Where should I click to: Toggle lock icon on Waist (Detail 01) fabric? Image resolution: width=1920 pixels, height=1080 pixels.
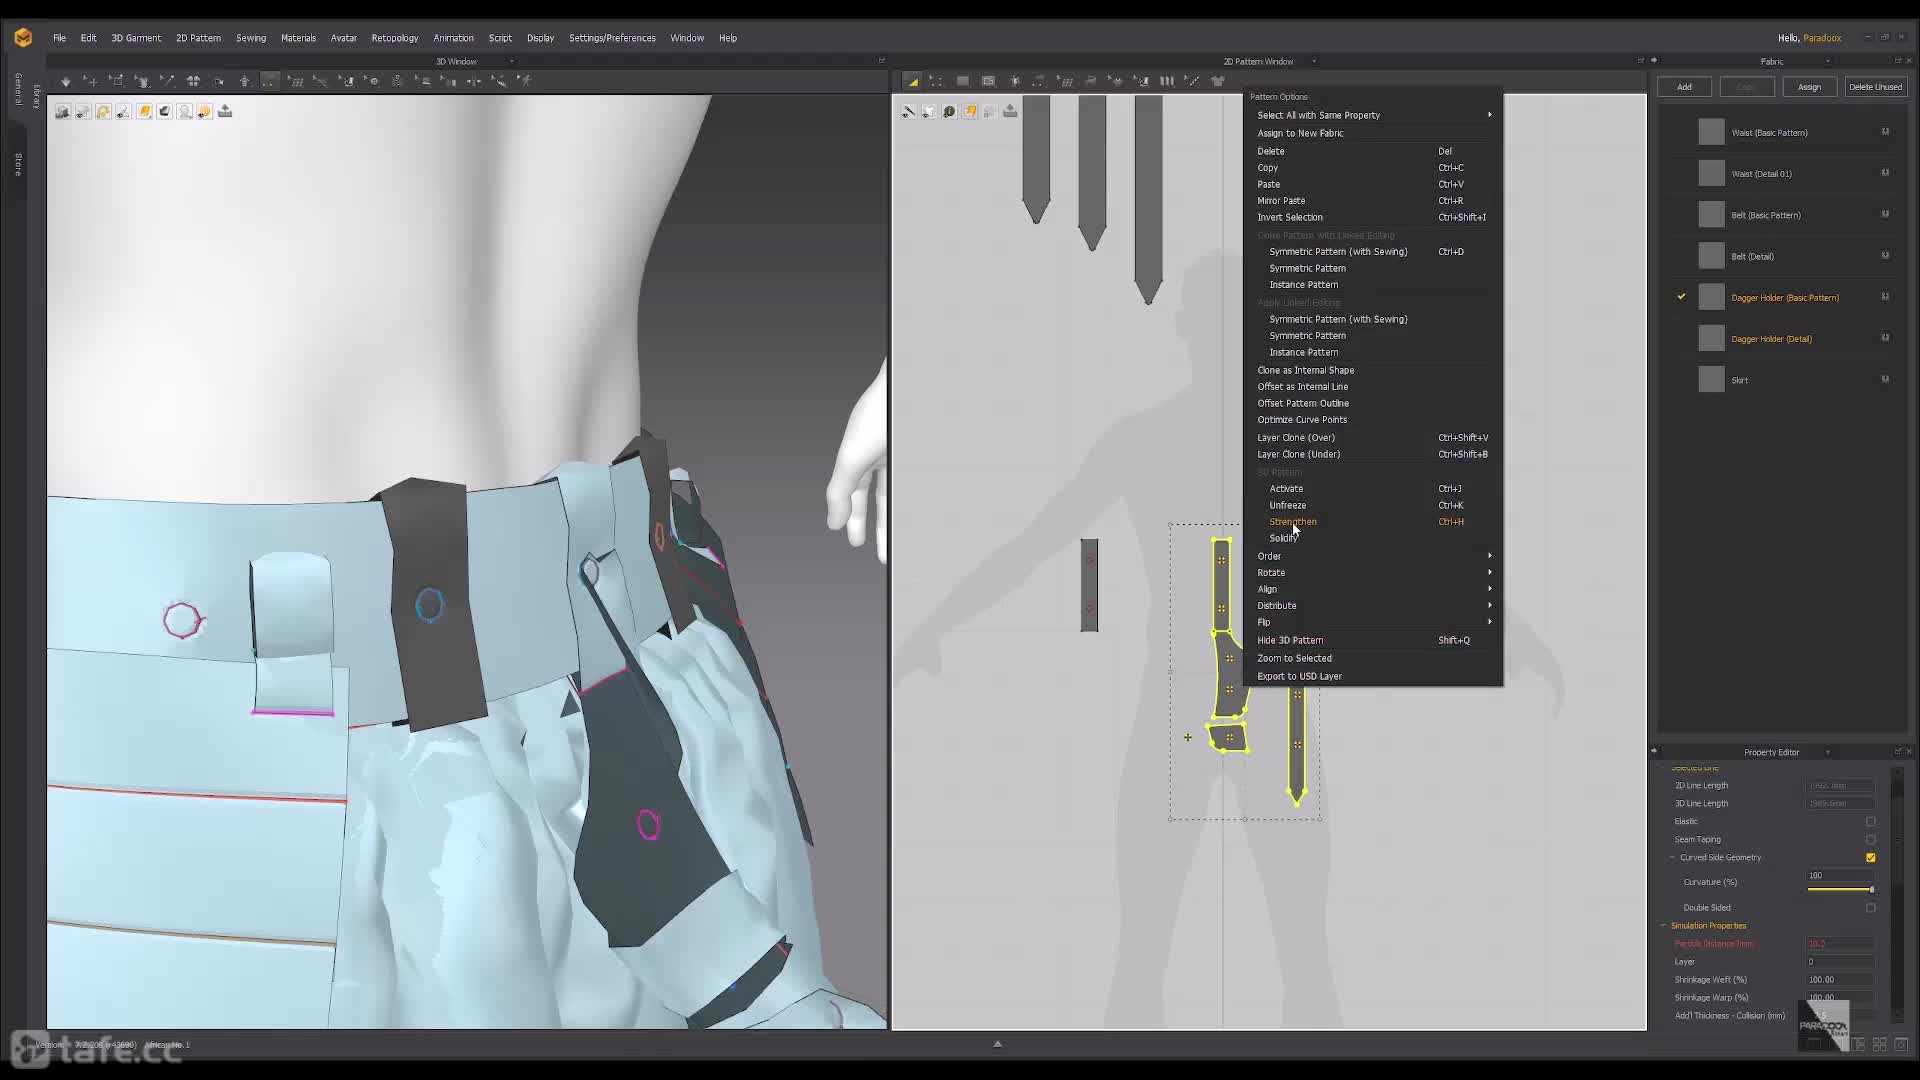[x=1885, y=173]
